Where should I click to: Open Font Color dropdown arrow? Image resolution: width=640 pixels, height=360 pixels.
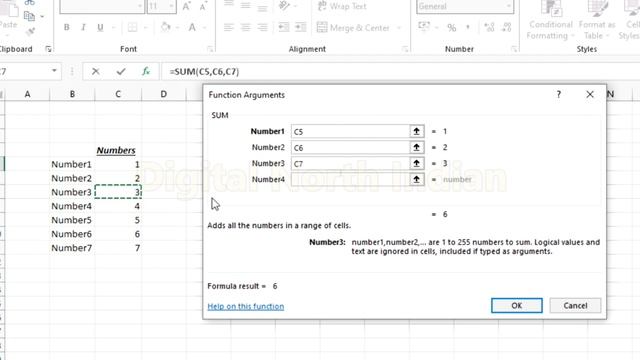pyautogui.click(x=204, y=28)
